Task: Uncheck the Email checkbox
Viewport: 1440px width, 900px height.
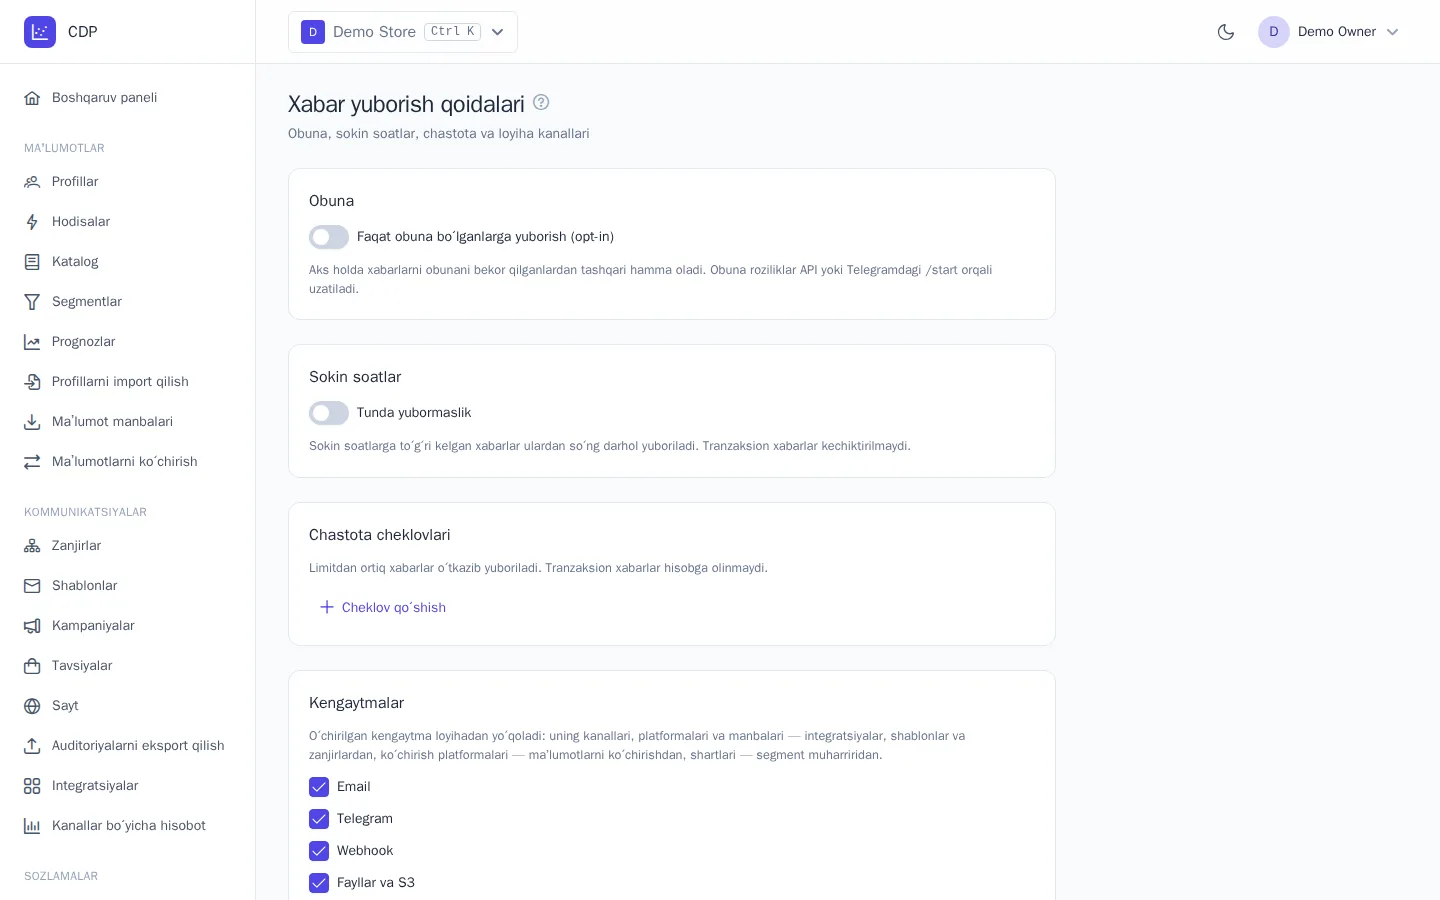Action: pyautogui.click(x=319, y=787)
